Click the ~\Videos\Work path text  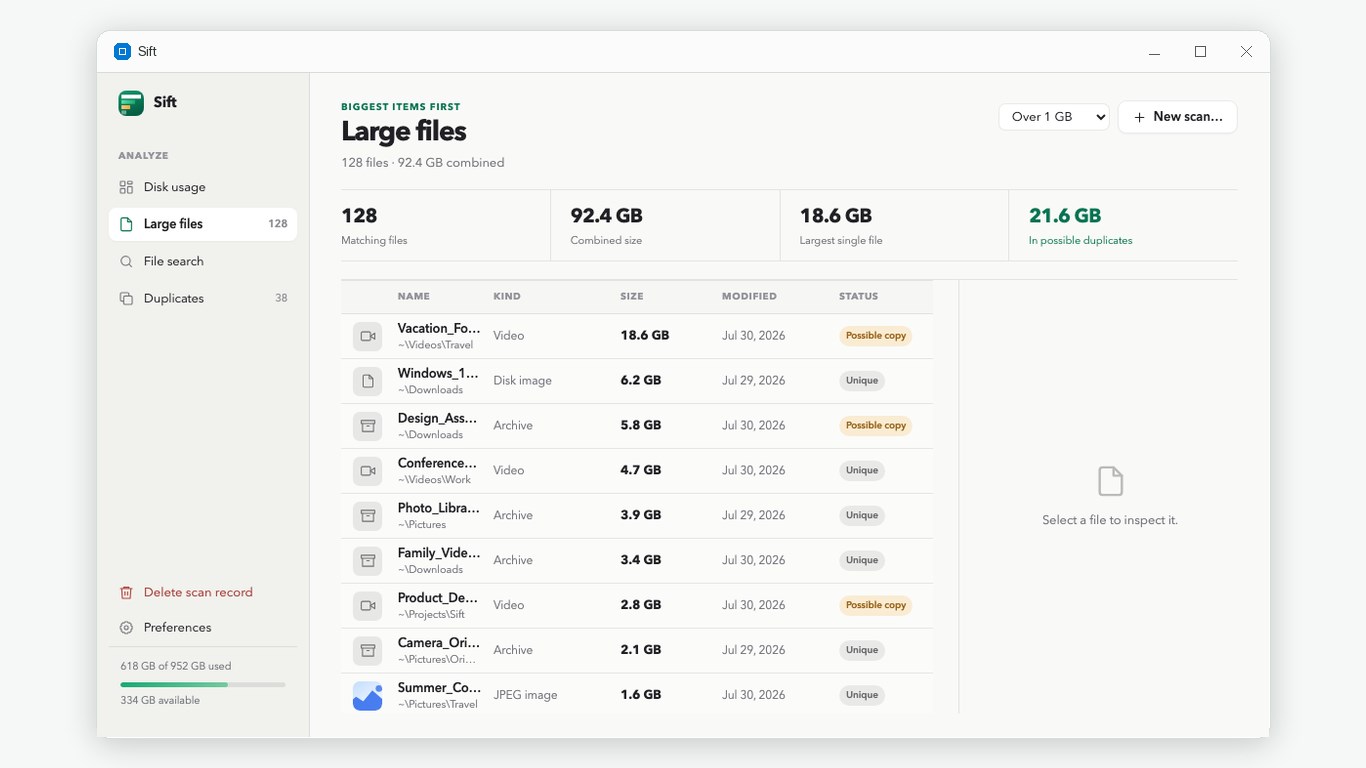coord(434,480)
